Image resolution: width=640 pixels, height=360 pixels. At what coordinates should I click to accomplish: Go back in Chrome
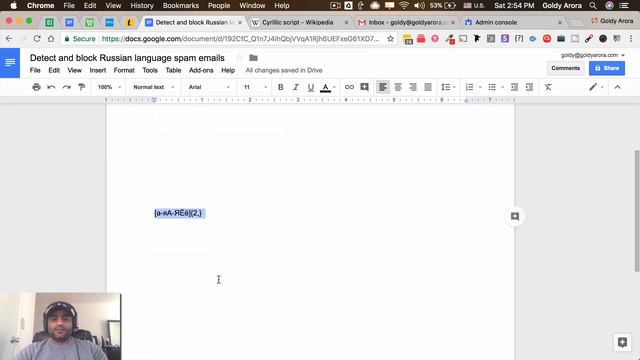[x=9, y=39]
